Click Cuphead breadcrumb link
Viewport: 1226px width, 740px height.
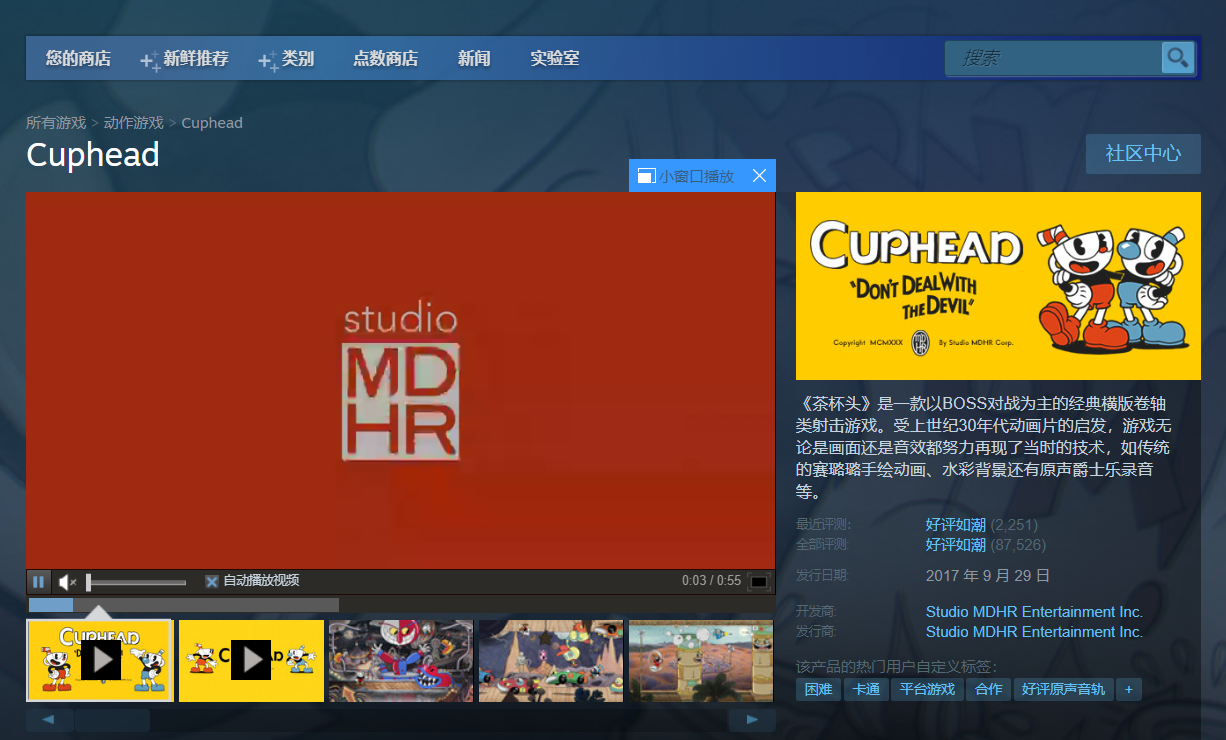[x=212, y=123]
